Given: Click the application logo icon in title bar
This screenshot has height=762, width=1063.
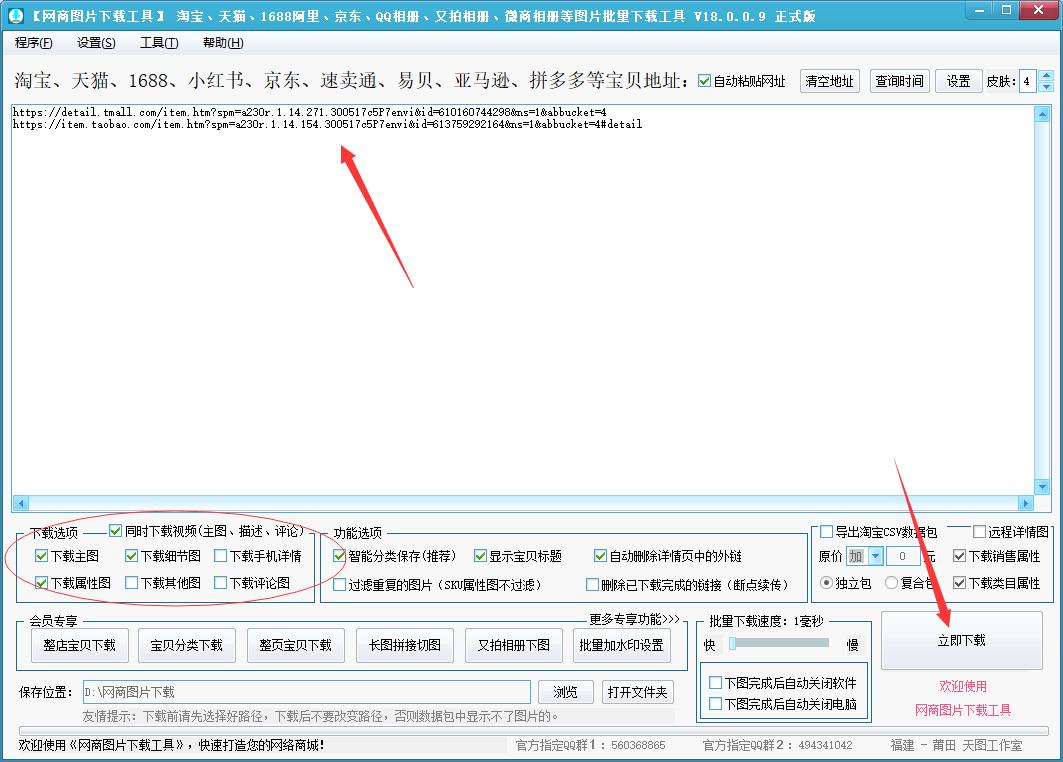Looking at the screenshot, I should (x=15, y=15).
